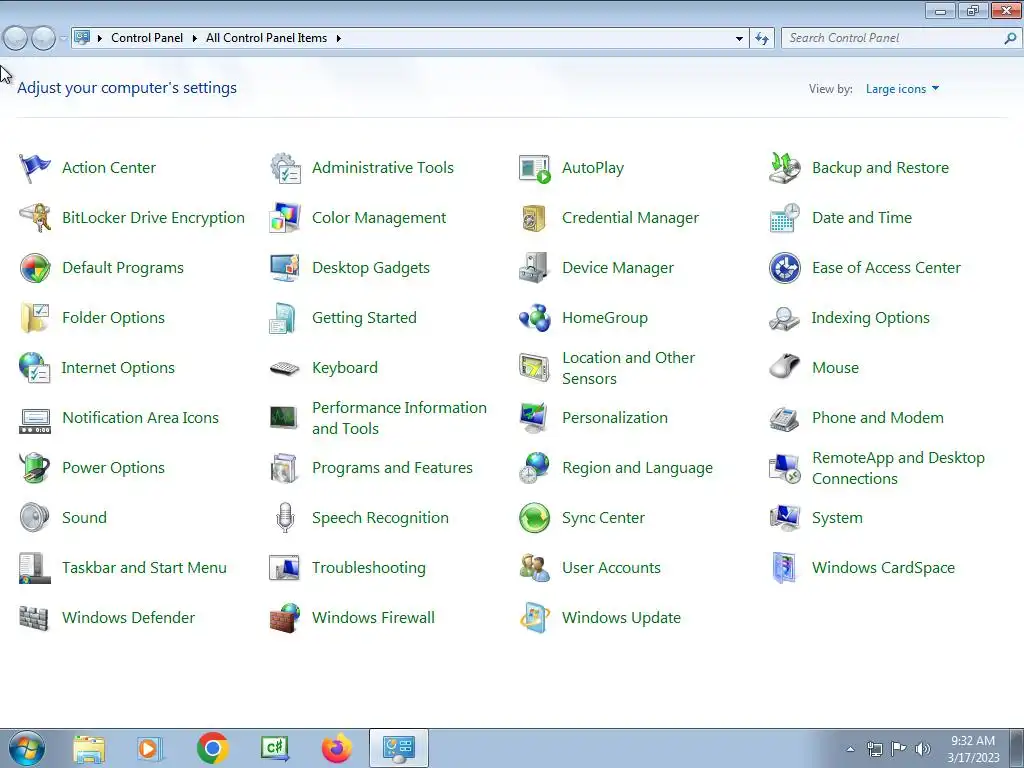The height and width of the screenshot is (768, 1024).
Task: Open the Windows Start orb
Action: click(26, 748)
